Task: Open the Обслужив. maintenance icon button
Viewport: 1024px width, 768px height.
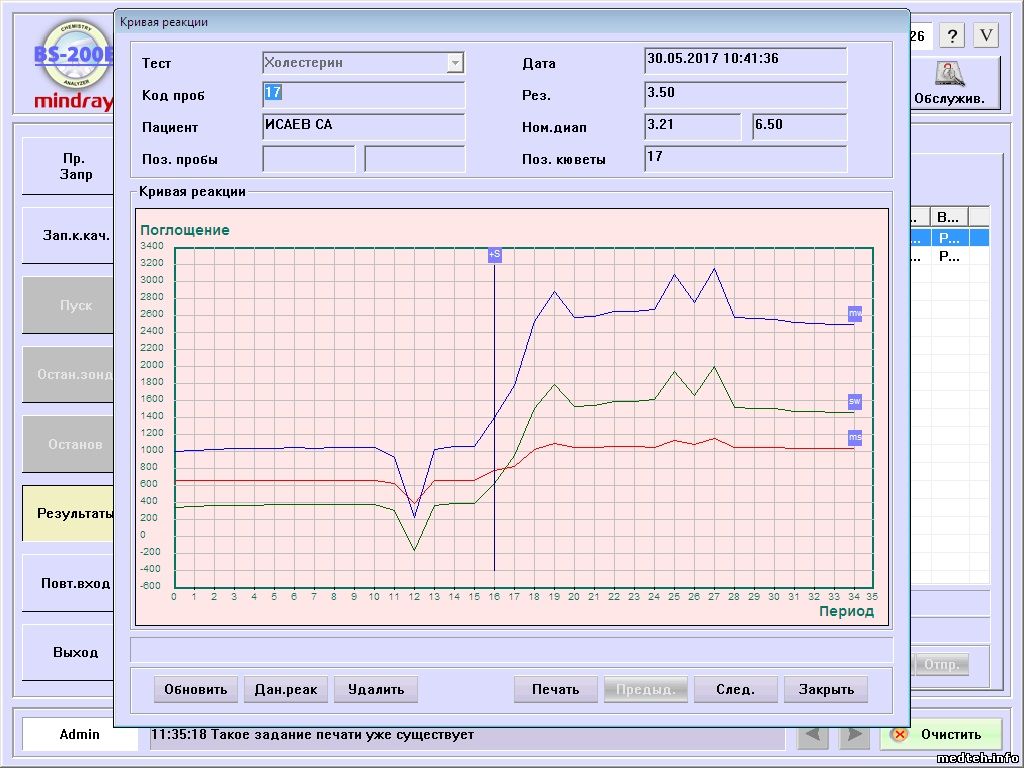Action: tap(955, 83)
